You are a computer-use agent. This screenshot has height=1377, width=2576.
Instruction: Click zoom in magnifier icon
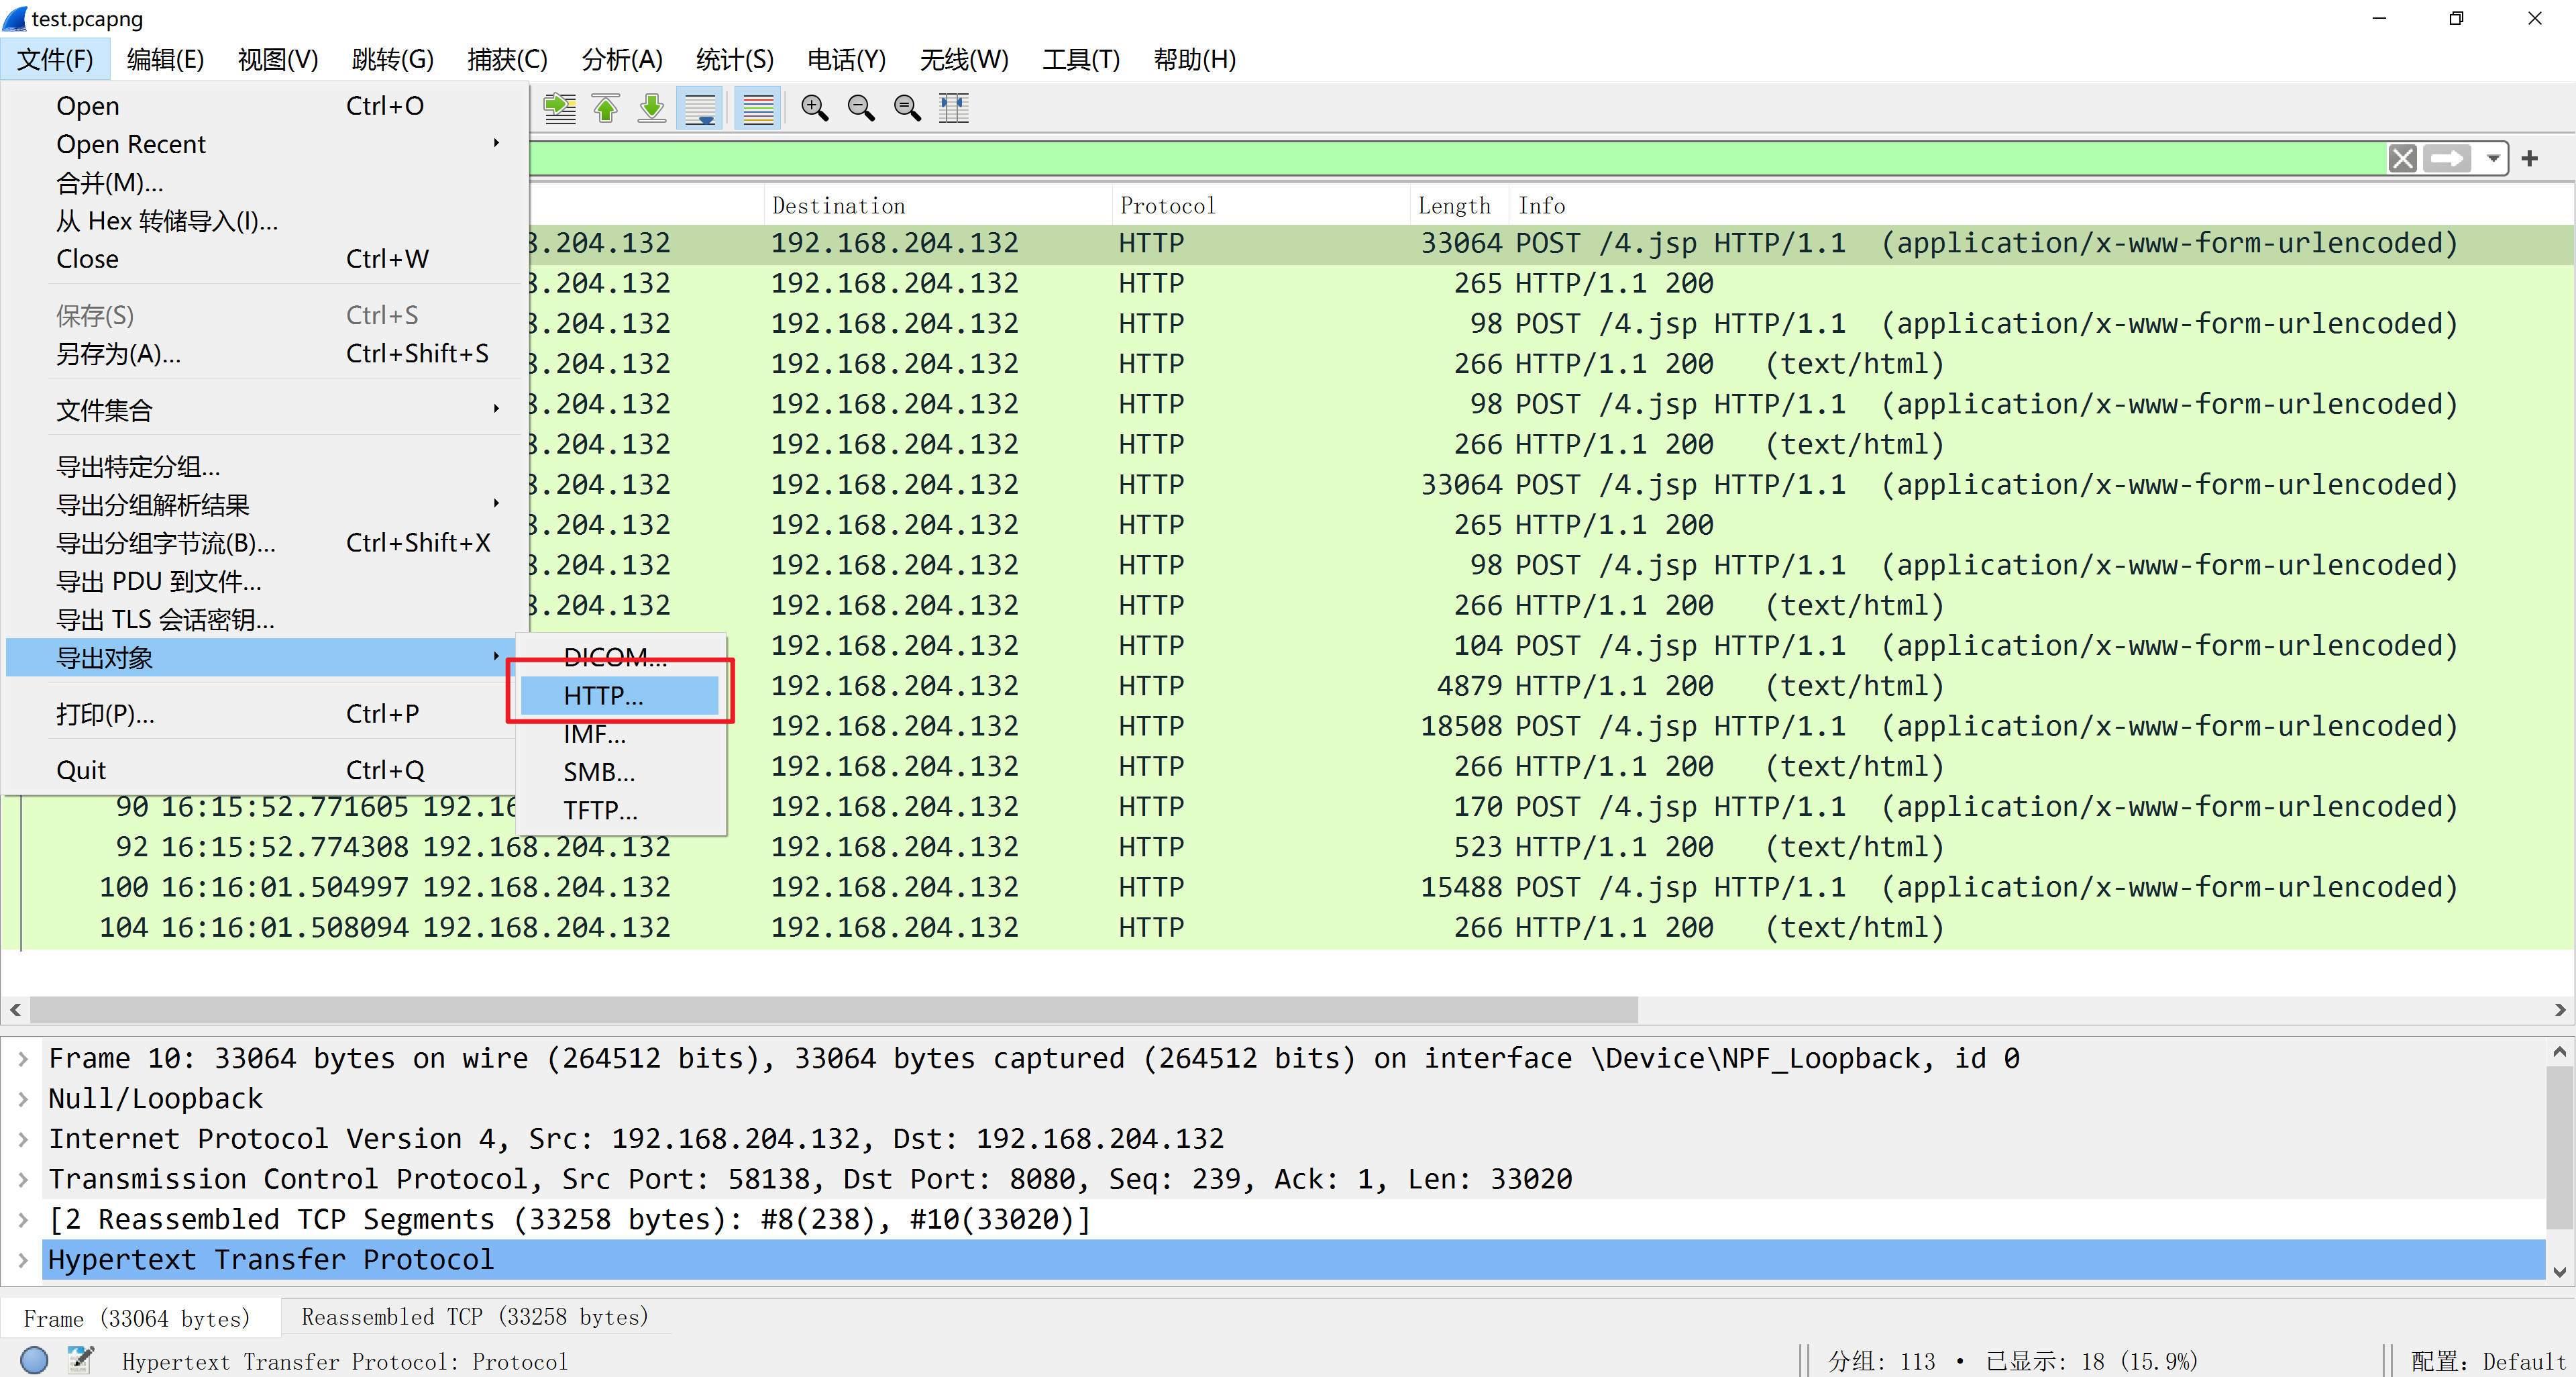pos(815,108)
